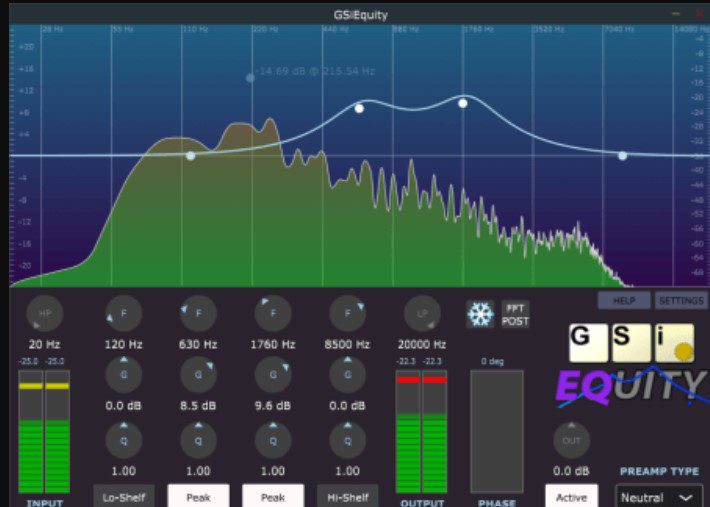Toggle the snowflake freeze spectrum icon
The height and width of the screenshot is (507, 710).
480,314
